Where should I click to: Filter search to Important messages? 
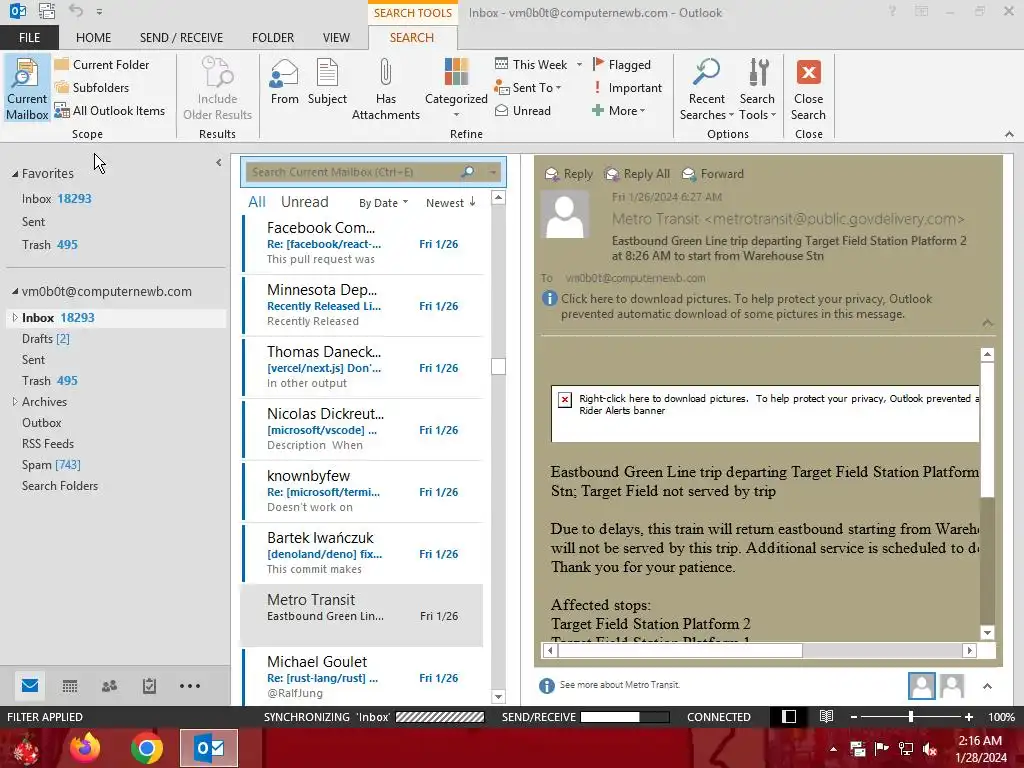[x=627, y=88]
